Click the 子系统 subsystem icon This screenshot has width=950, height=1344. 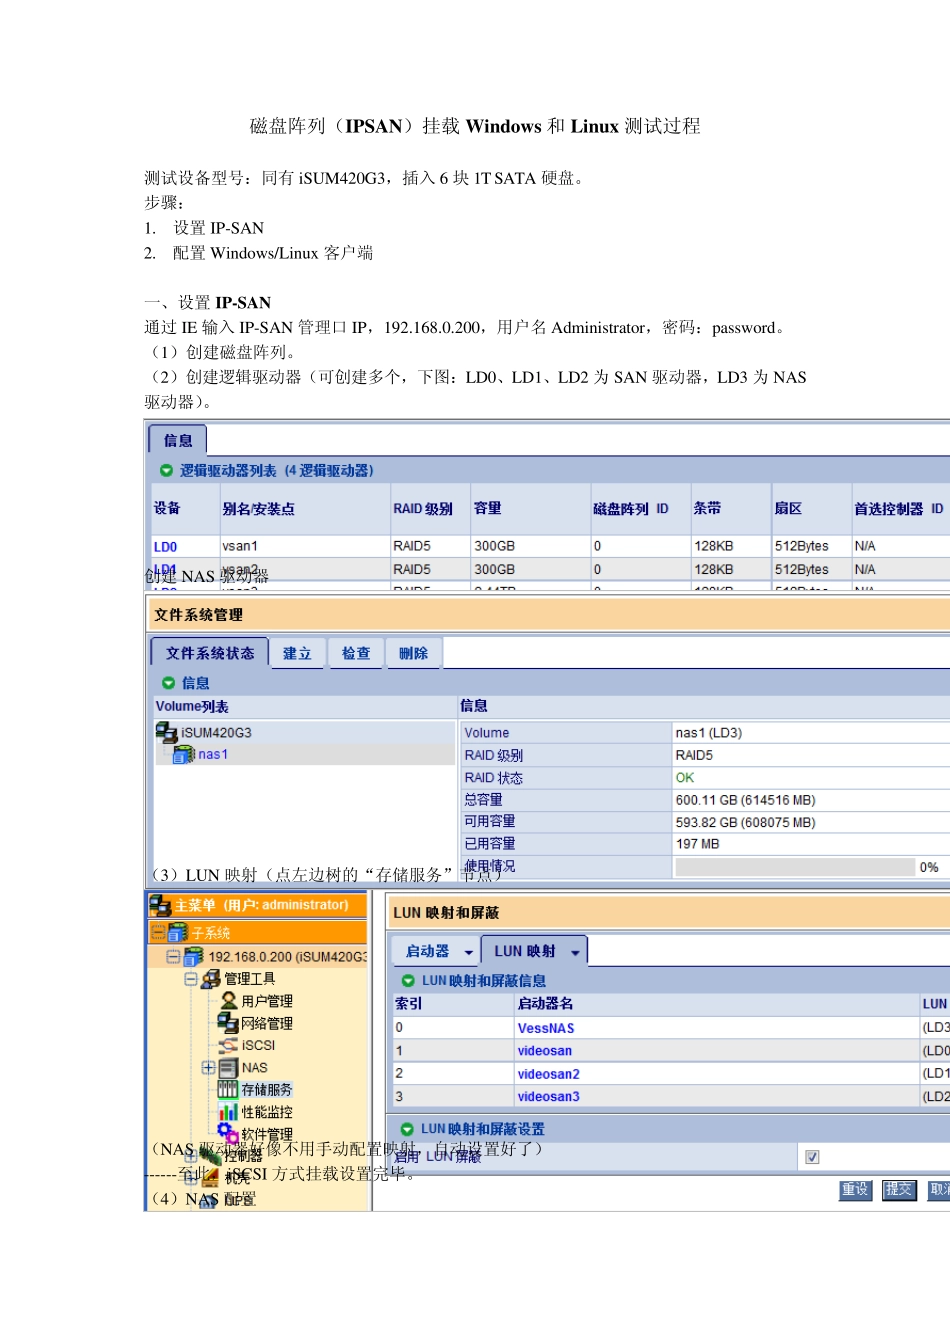point(178,932)
